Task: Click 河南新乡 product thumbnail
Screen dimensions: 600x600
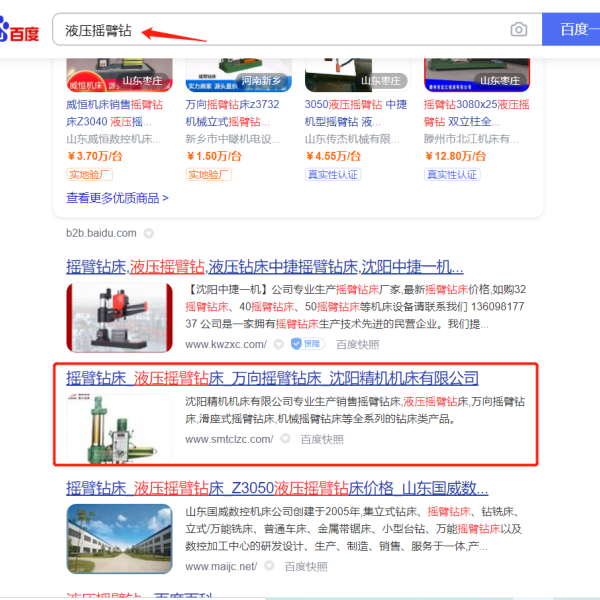Action: click(x=238, y=75)
